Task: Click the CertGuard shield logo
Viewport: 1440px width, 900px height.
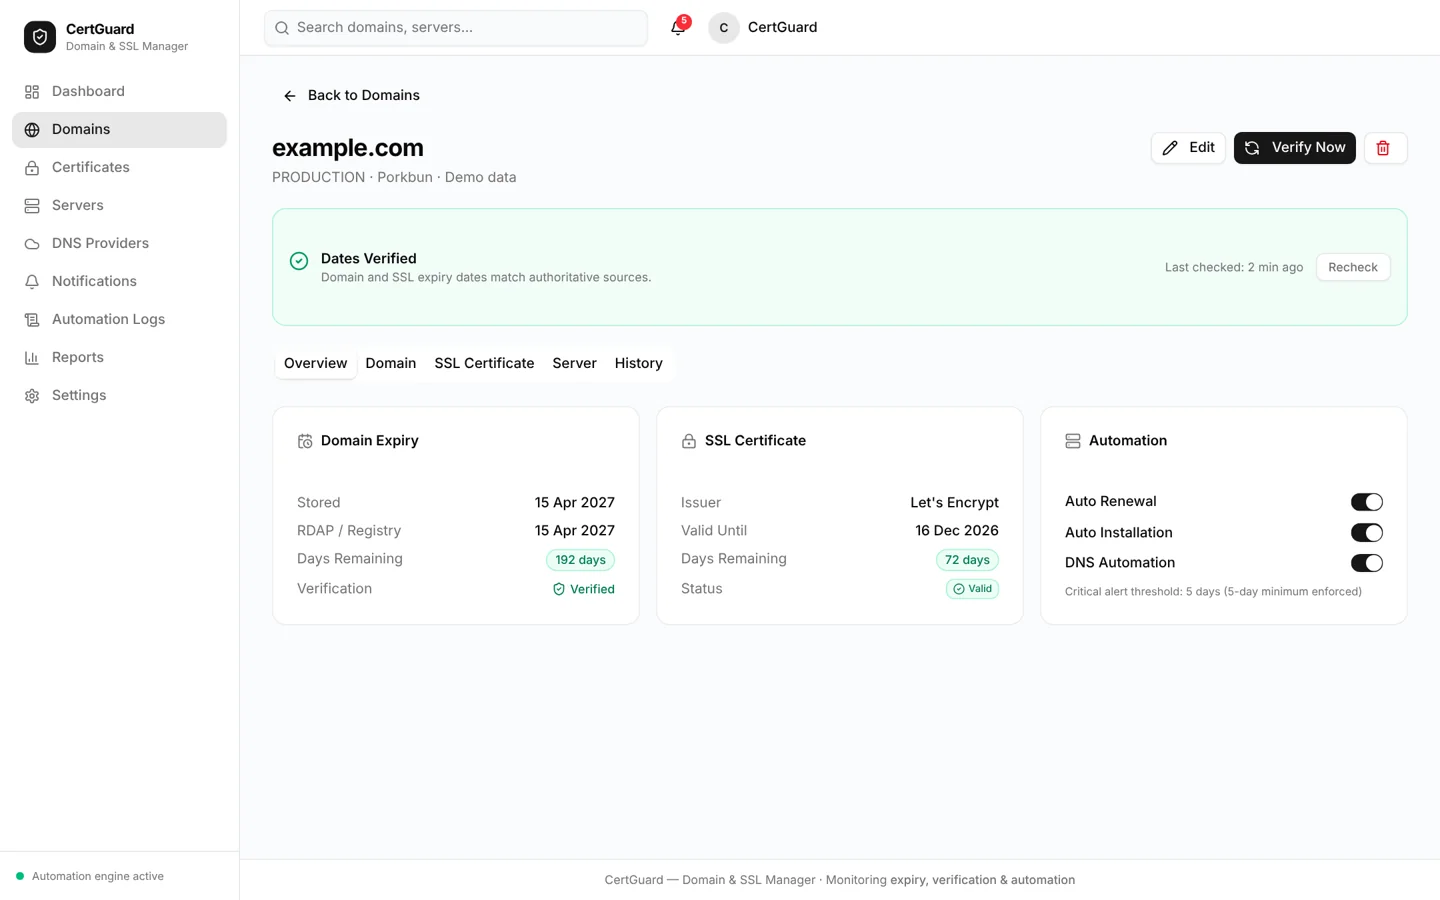Action: point(40,37)
